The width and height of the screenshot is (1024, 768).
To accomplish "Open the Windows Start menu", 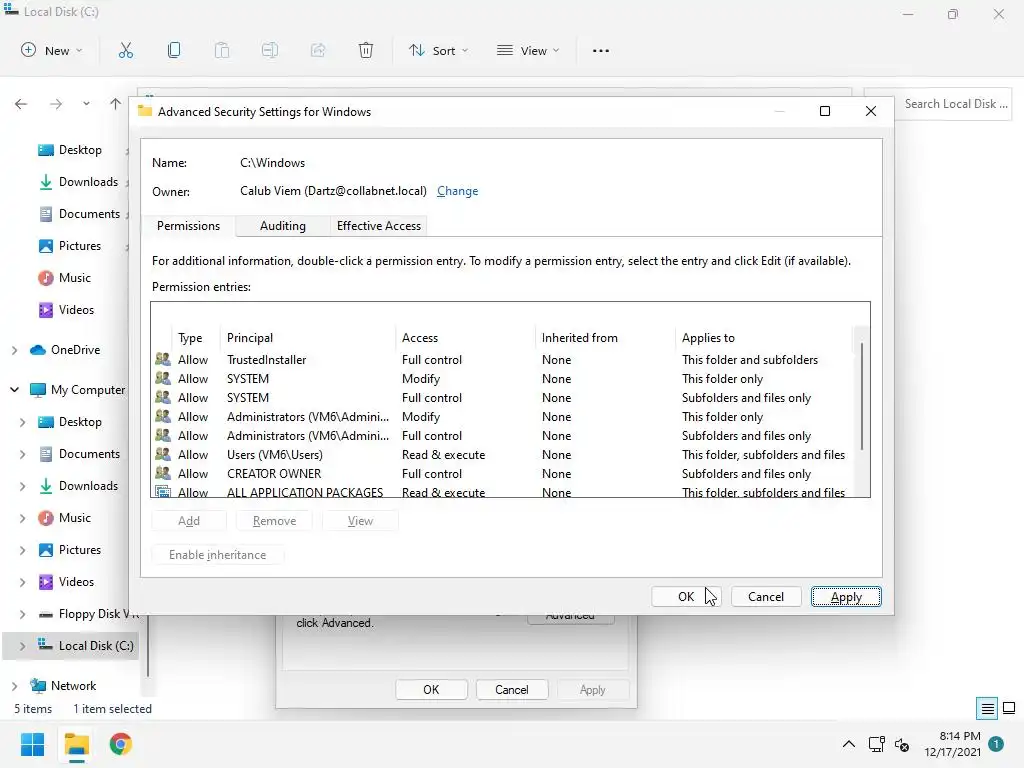I will 32,744.
